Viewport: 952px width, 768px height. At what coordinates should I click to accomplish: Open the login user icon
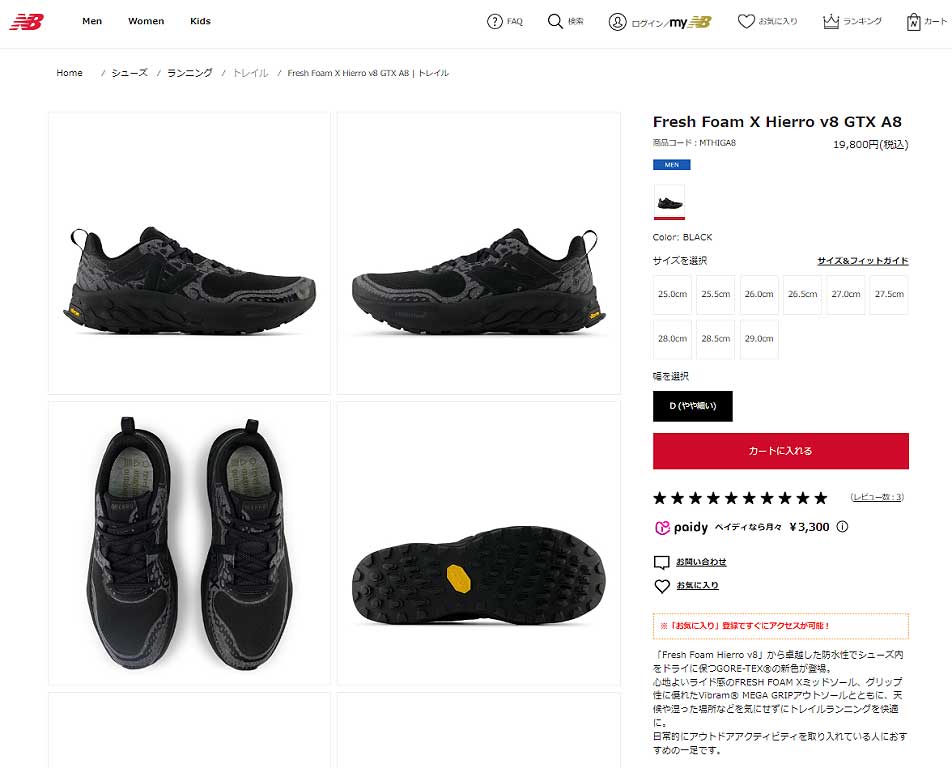pyautogui.click(x=617, y=22)
